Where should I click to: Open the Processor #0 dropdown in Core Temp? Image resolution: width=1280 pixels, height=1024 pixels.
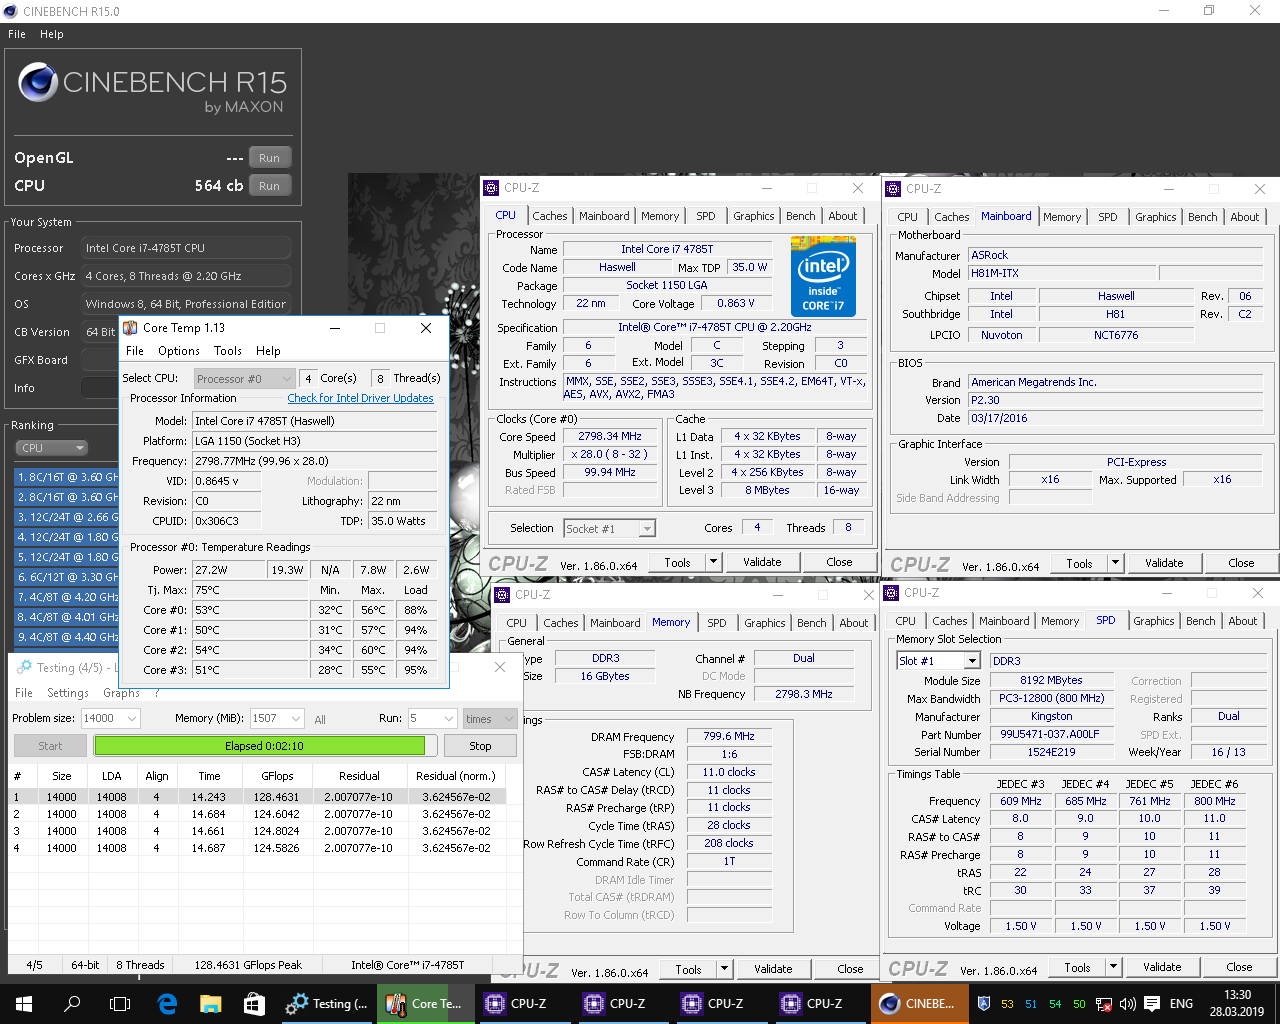pyautogui.click(x=244, y=378)
